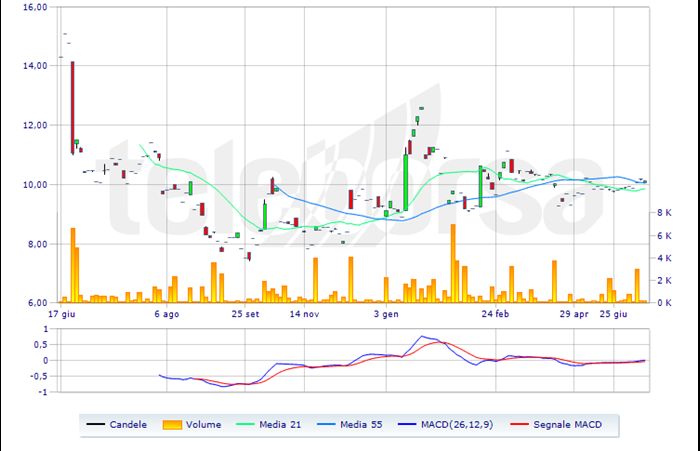Click the 29 apr date label
Screen dimensions: 700x451
(x=574, y=314)
